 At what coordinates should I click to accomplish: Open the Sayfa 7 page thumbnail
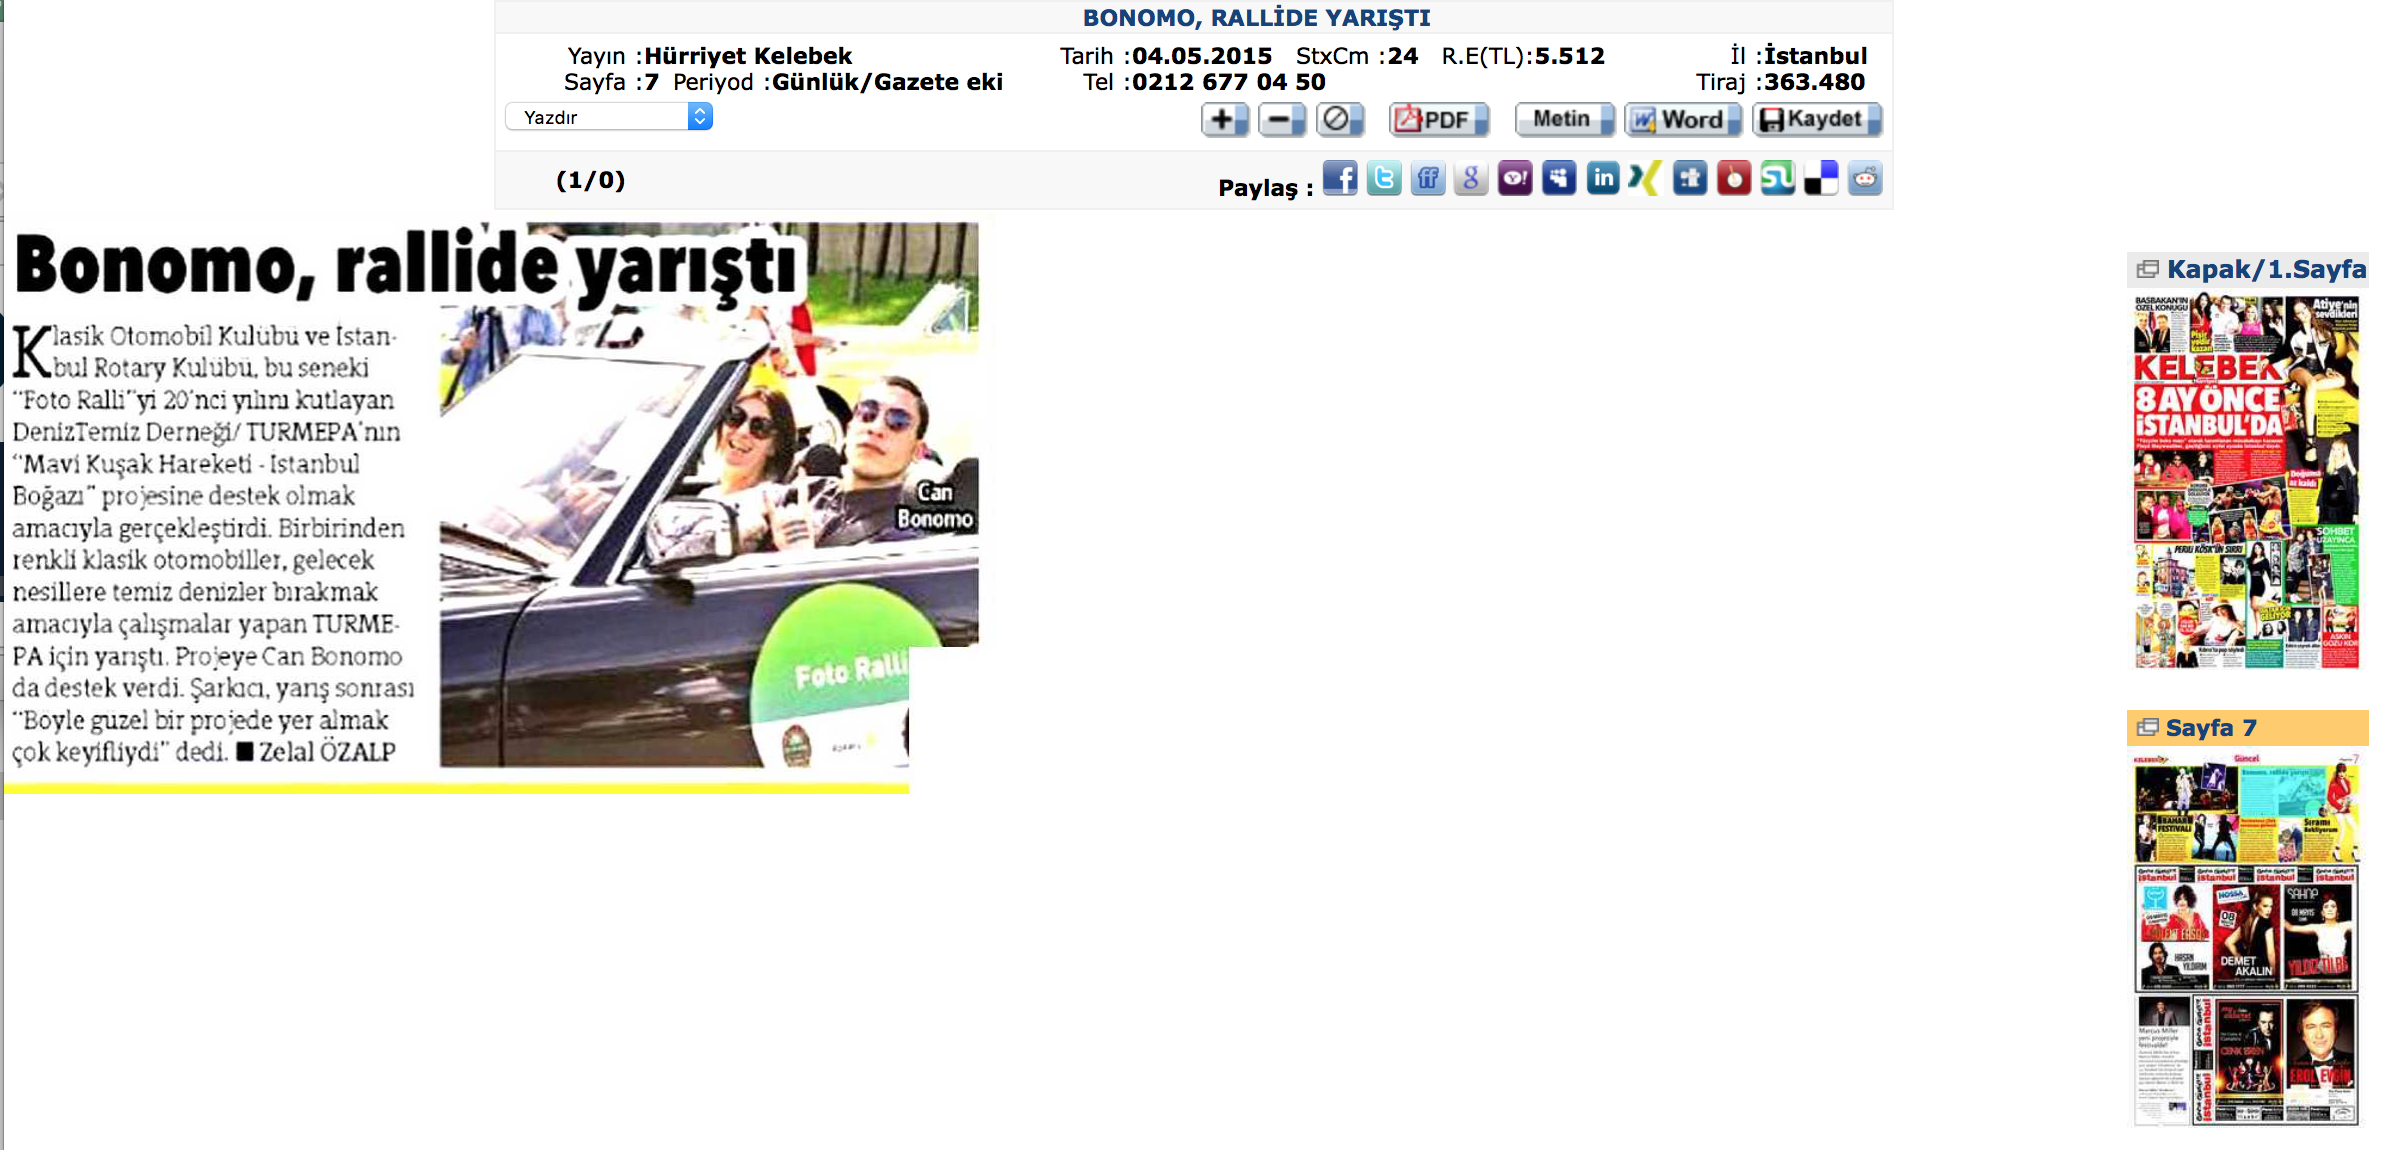(2246, 940)
